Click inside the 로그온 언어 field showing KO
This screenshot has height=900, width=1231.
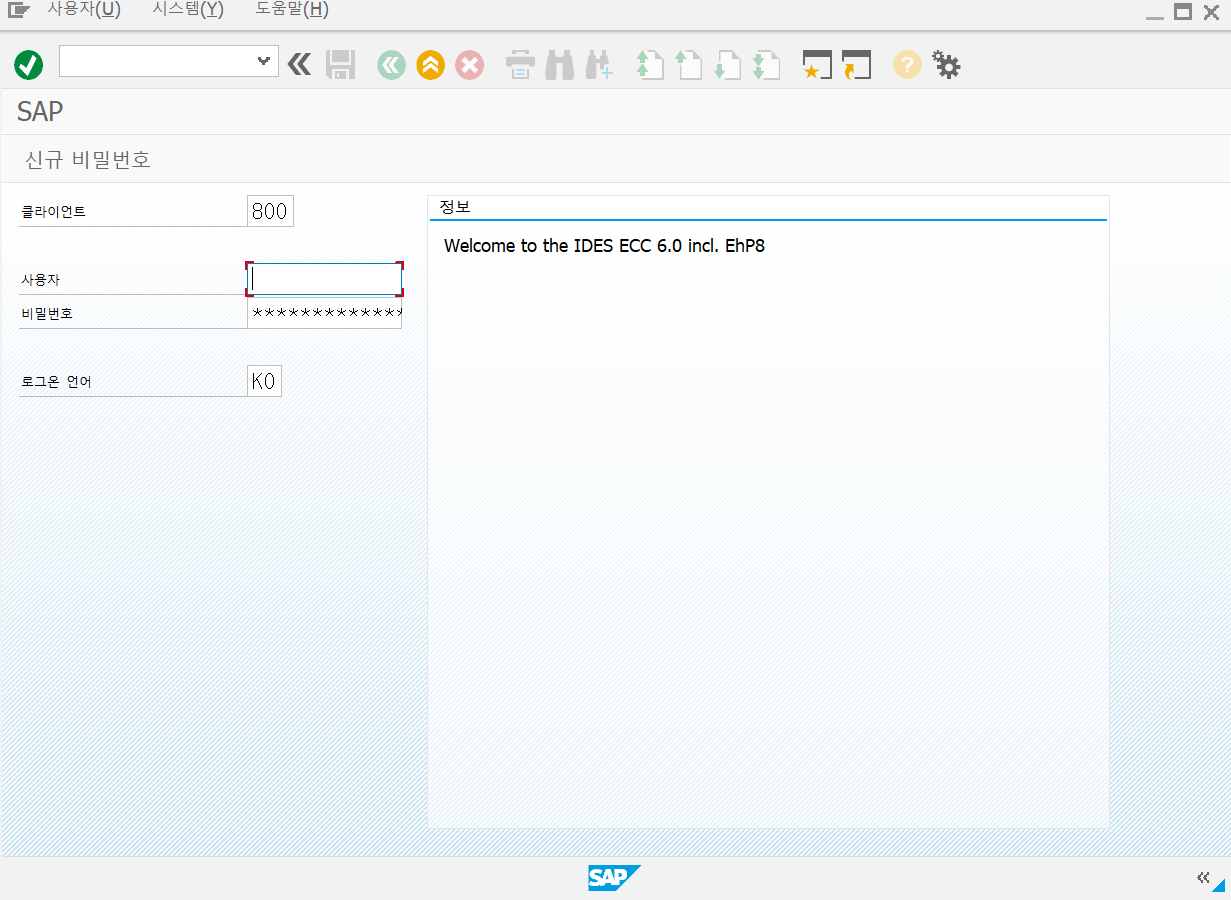263,380
